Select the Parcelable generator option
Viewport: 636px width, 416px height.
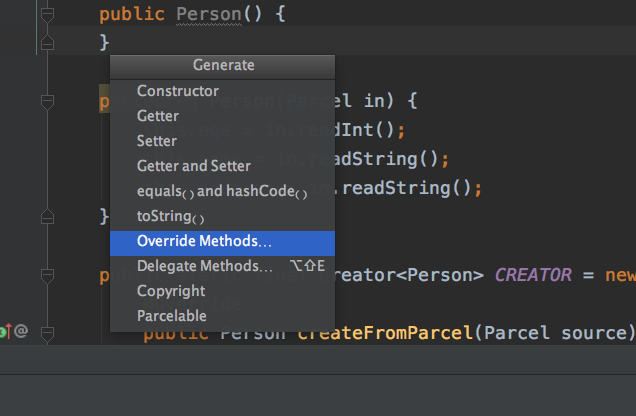pos(172,316)
